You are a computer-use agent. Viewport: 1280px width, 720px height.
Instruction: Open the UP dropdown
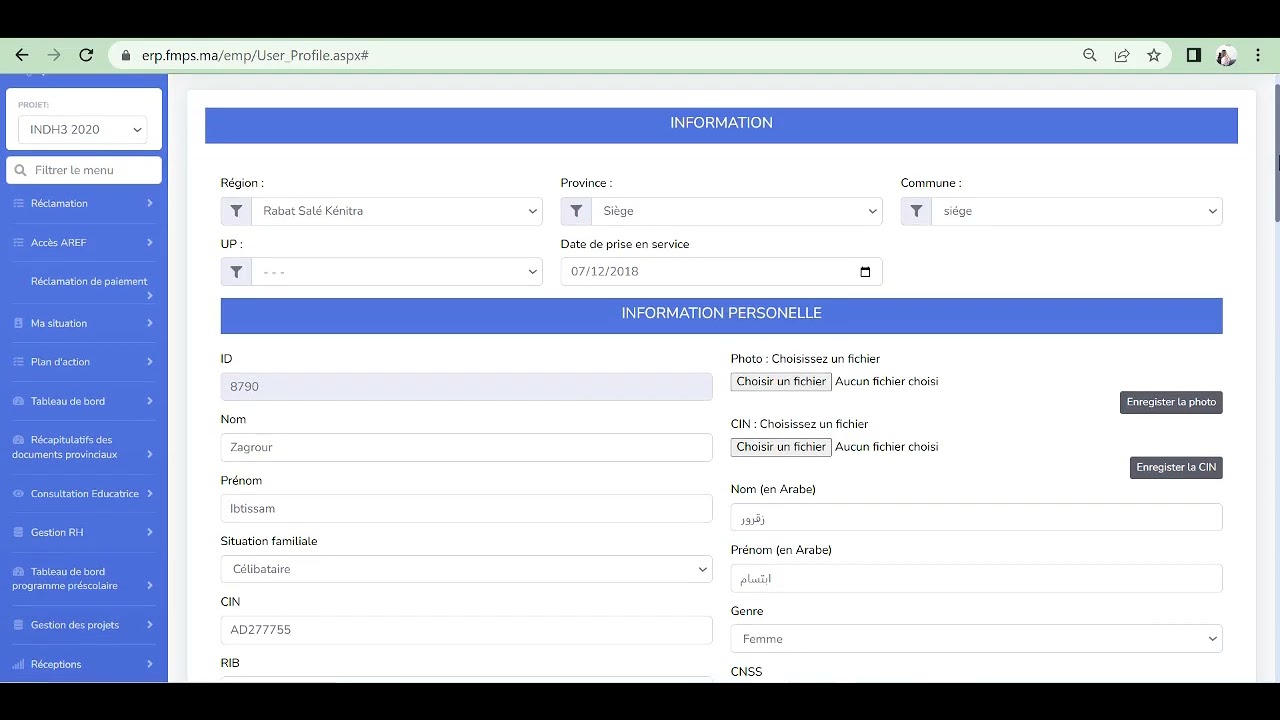coord(397,272)
